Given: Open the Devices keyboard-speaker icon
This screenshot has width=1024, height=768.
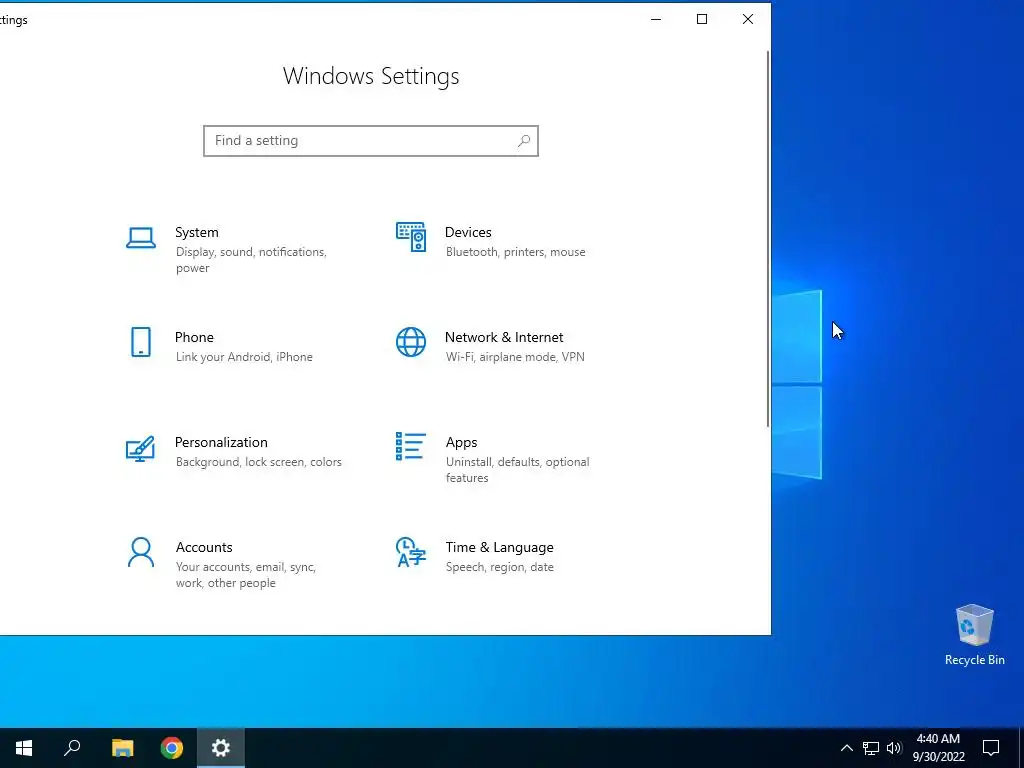Looking at the screenshot, I should tap(411, 237).
